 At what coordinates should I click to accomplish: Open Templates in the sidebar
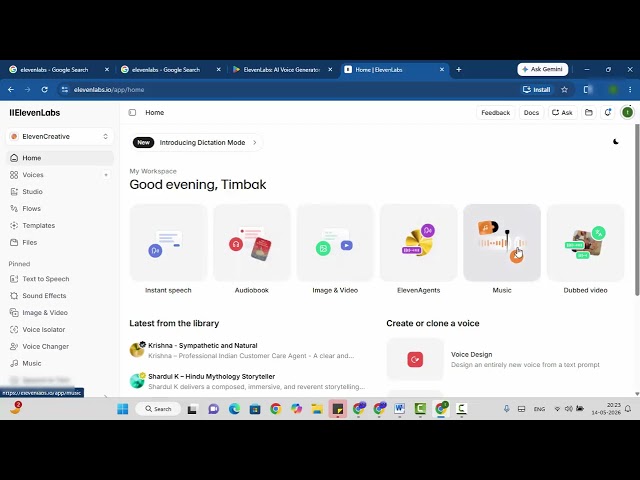[x=60, y=225]
